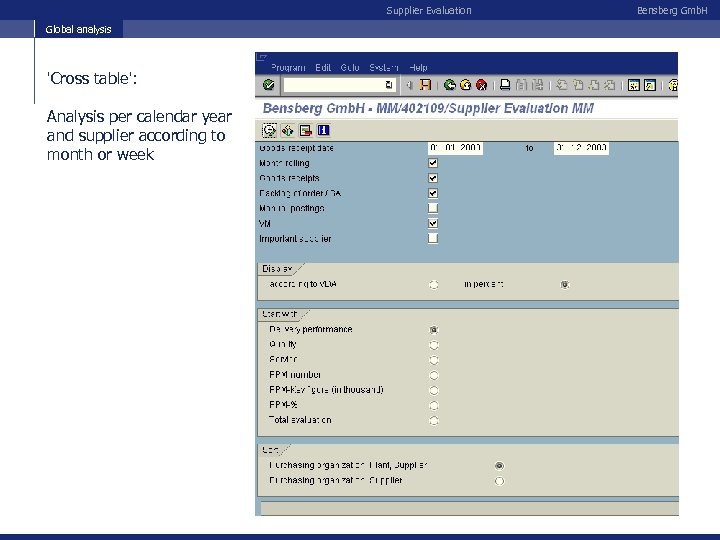The height and width of the screenshot is (540, 720).
Task: Click the Create Shortcut icon
Action: pos(650,85)
